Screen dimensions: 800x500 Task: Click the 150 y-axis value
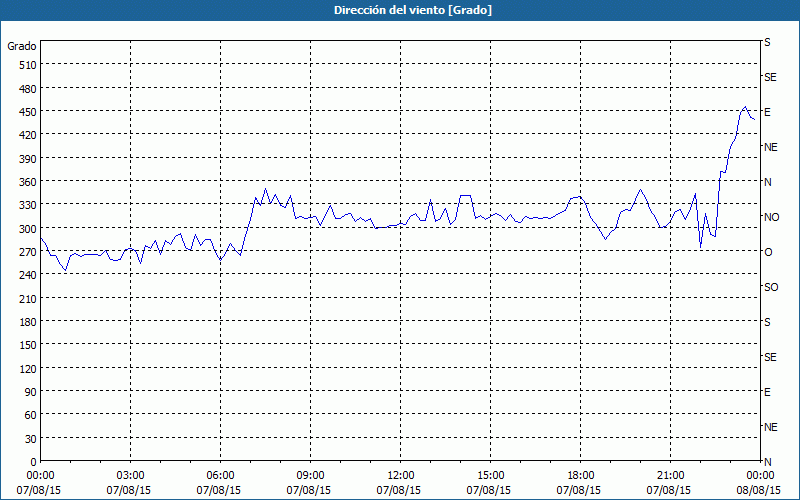click(29, 345)
